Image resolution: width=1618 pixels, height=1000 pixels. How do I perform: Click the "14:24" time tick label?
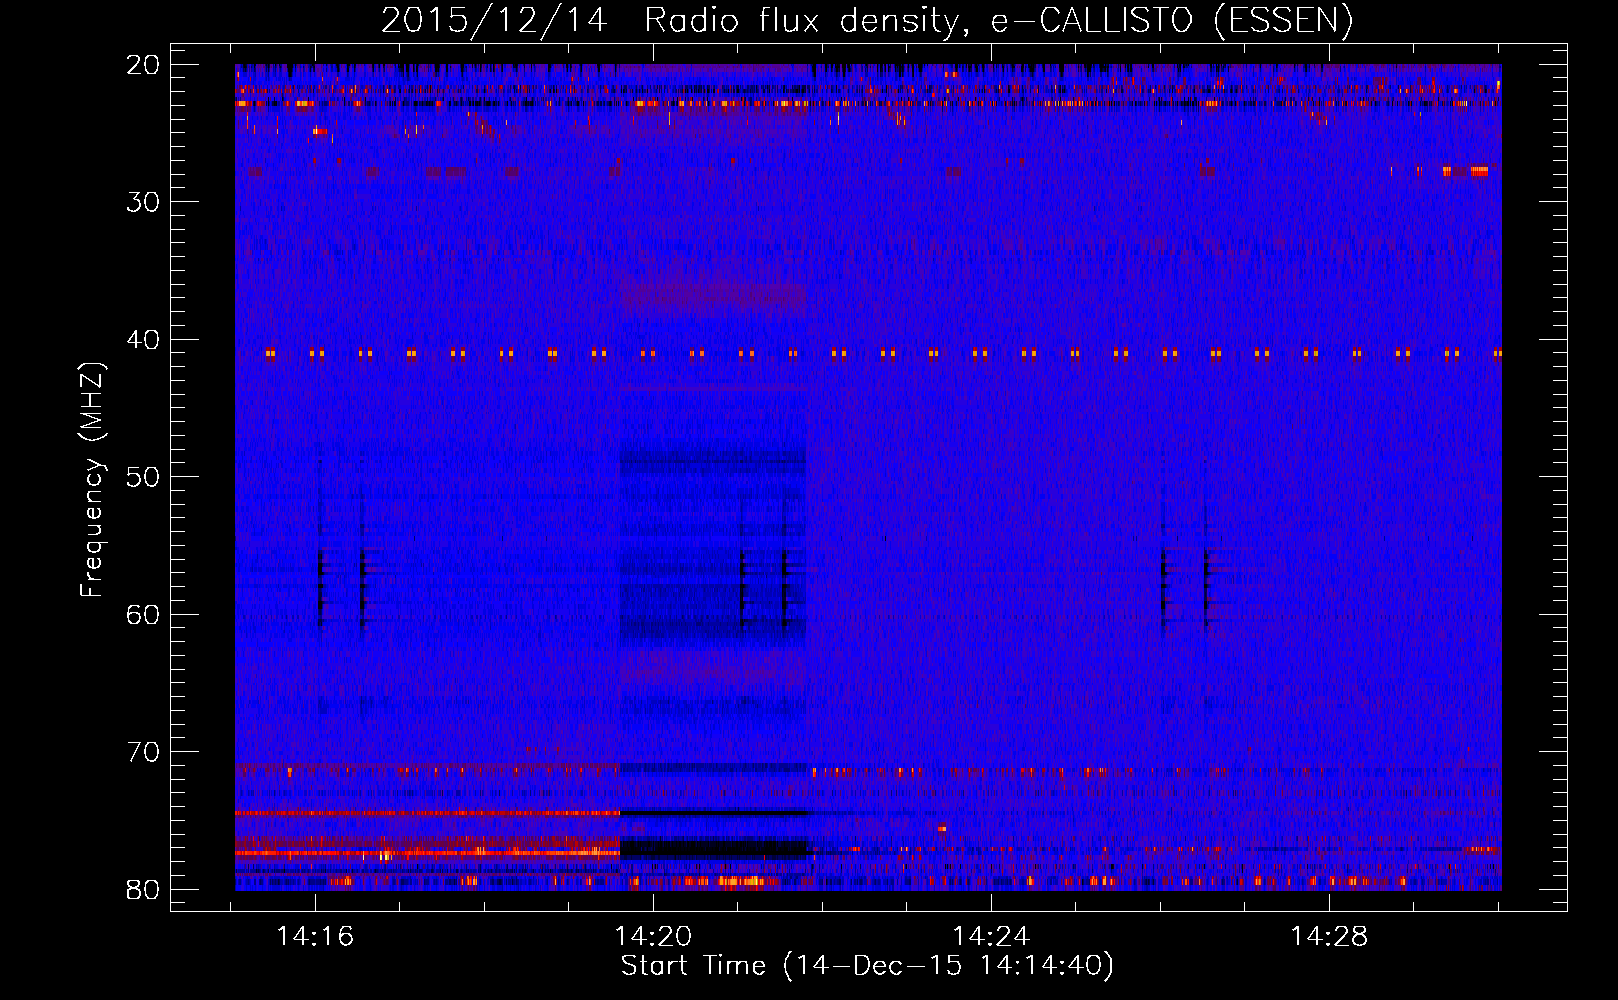coord(991,937)
